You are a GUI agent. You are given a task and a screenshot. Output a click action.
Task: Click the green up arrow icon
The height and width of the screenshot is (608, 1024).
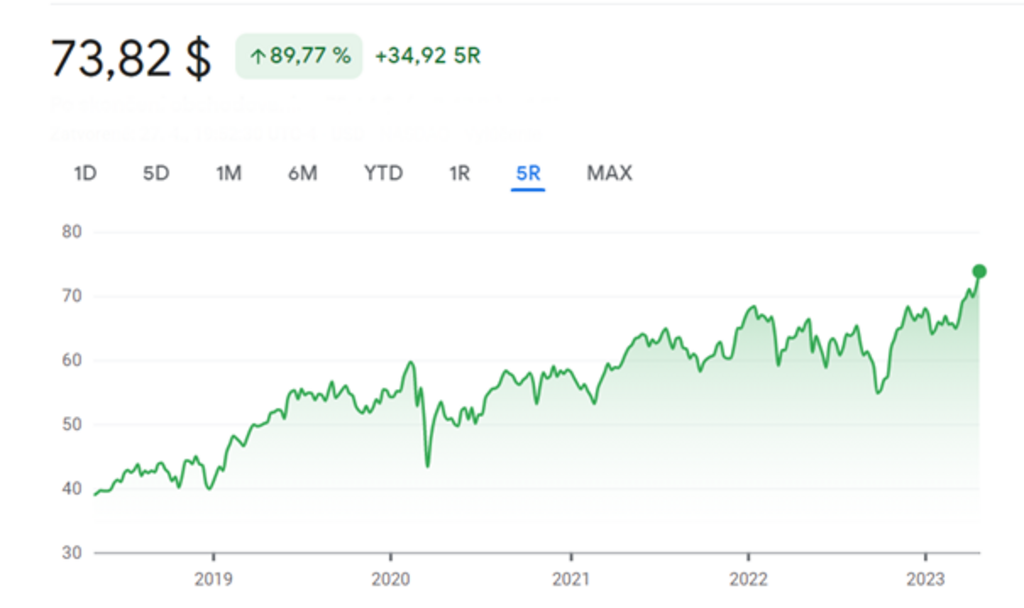pyautogui.click(x=257, y=57)
